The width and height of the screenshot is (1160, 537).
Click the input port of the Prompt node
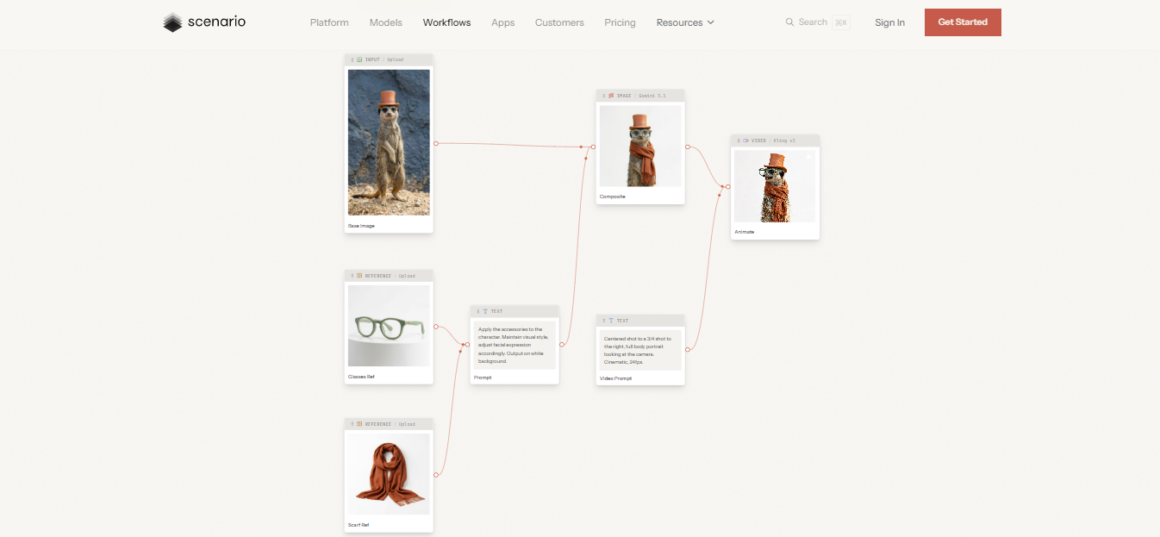(468, 345)
